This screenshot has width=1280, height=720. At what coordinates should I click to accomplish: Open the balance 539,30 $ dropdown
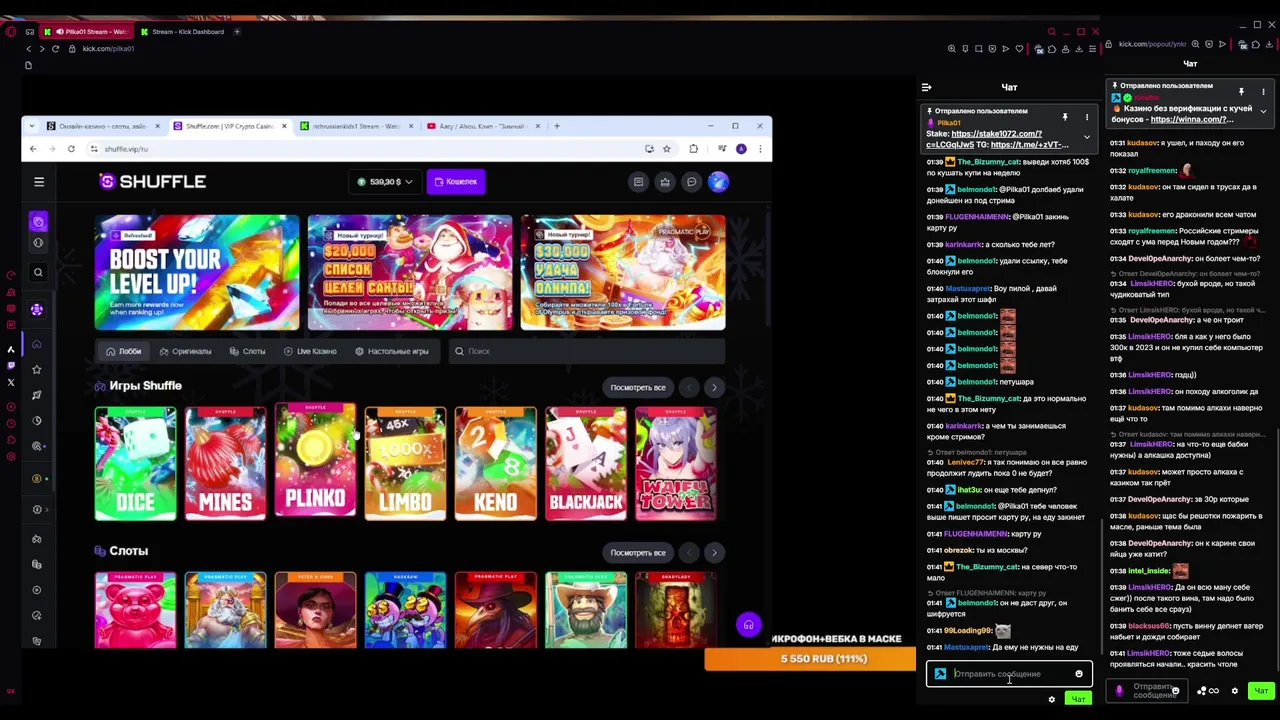(x=386, y=182)
